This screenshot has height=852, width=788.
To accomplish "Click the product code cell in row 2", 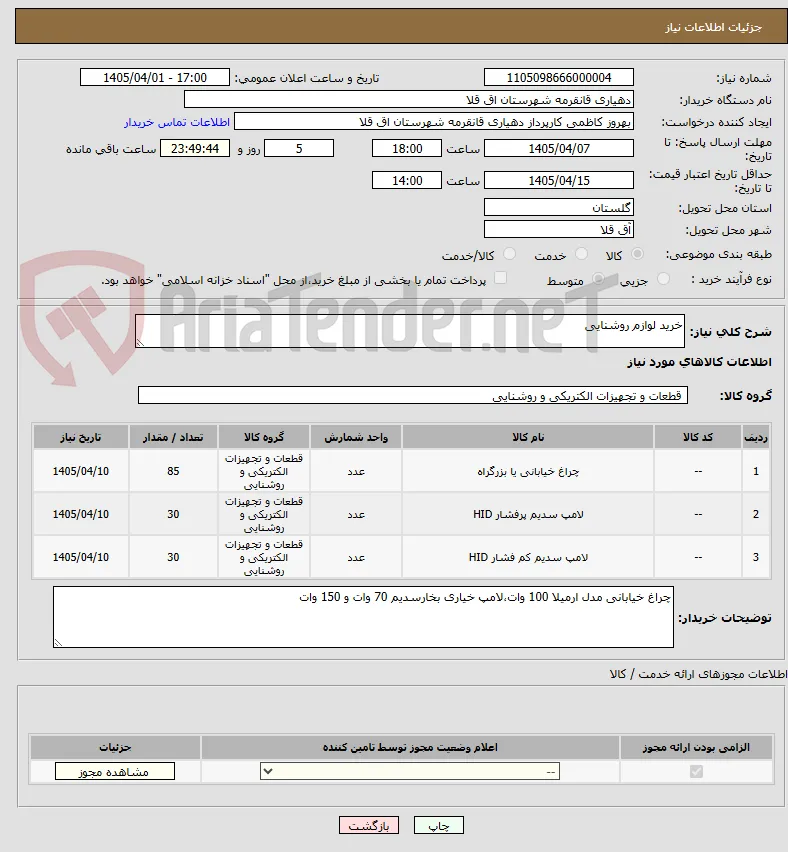I will click(x=698, y=515).
